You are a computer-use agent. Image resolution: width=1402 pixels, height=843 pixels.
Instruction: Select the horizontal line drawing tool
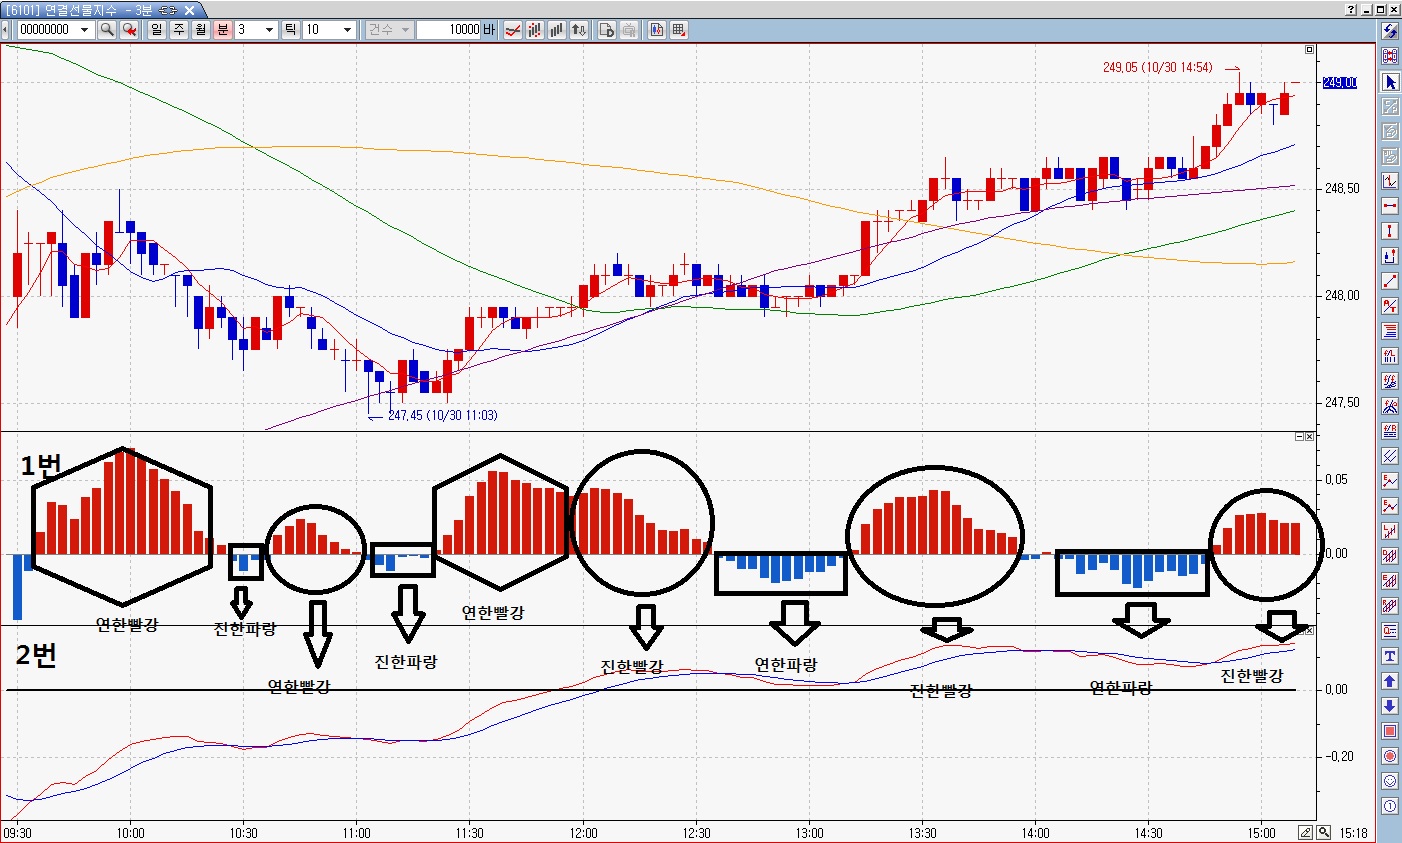(1390, 206)
